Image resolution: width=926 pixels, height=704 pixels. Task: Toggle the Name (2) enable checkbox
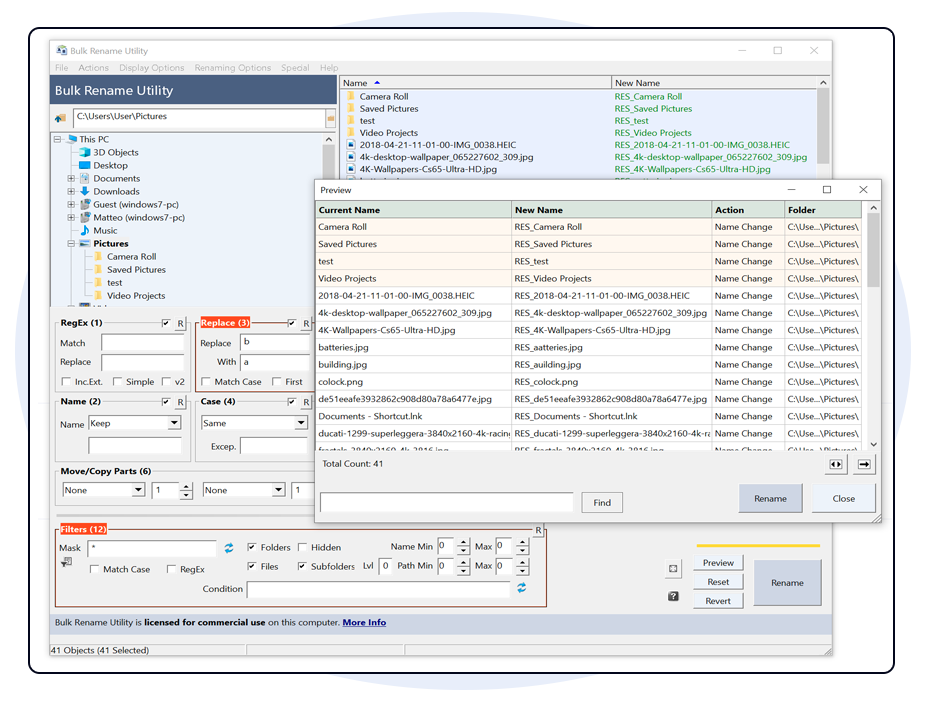pyautogui.click(x=166, y=402)
